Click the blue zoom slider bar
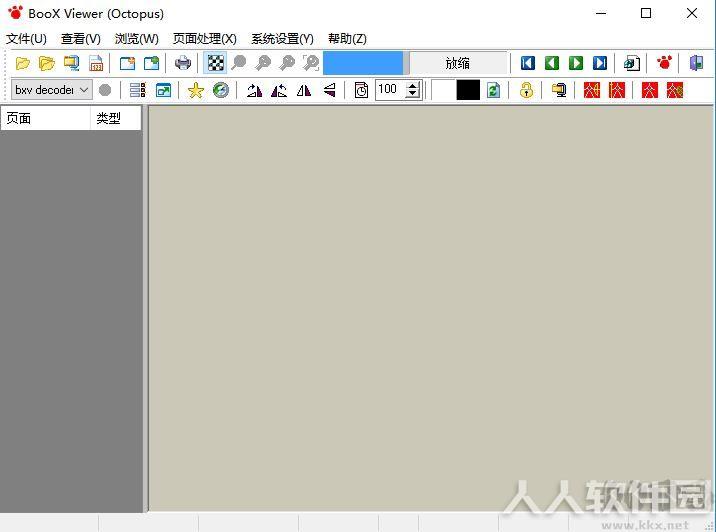Screen dimensions: 716x532 [363, 63]
